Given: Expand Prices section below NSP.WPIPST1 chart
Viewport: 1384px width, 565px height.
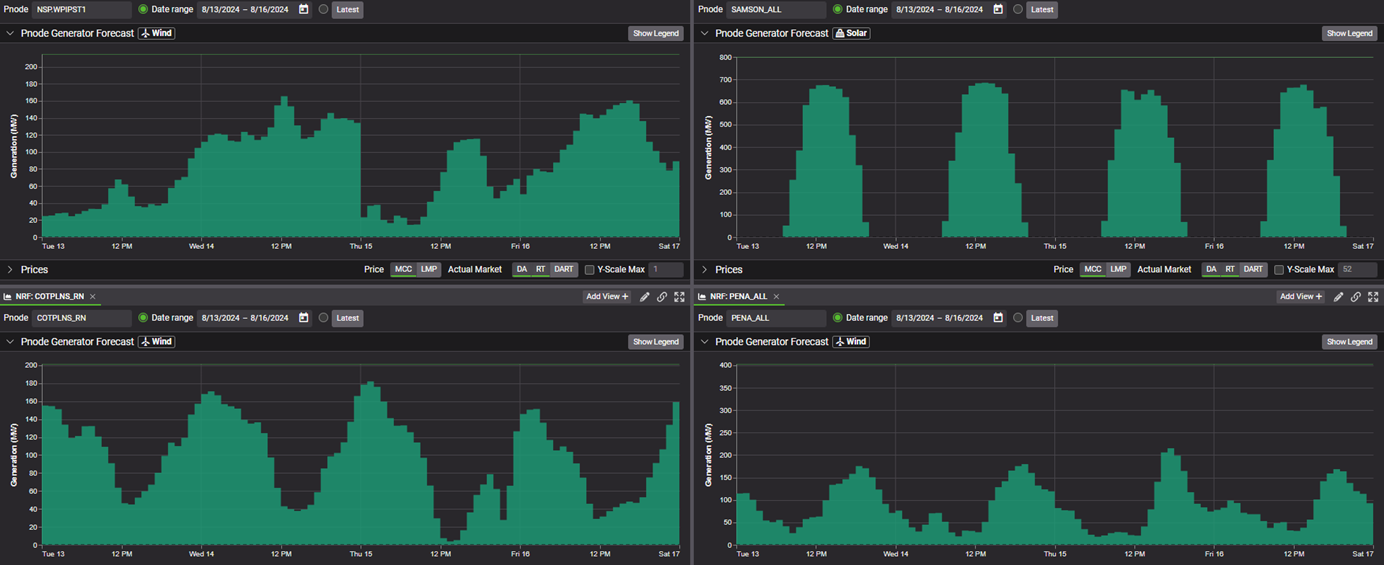Looking at the screenshot, I should pyautogui.click(x=10, y=270).
